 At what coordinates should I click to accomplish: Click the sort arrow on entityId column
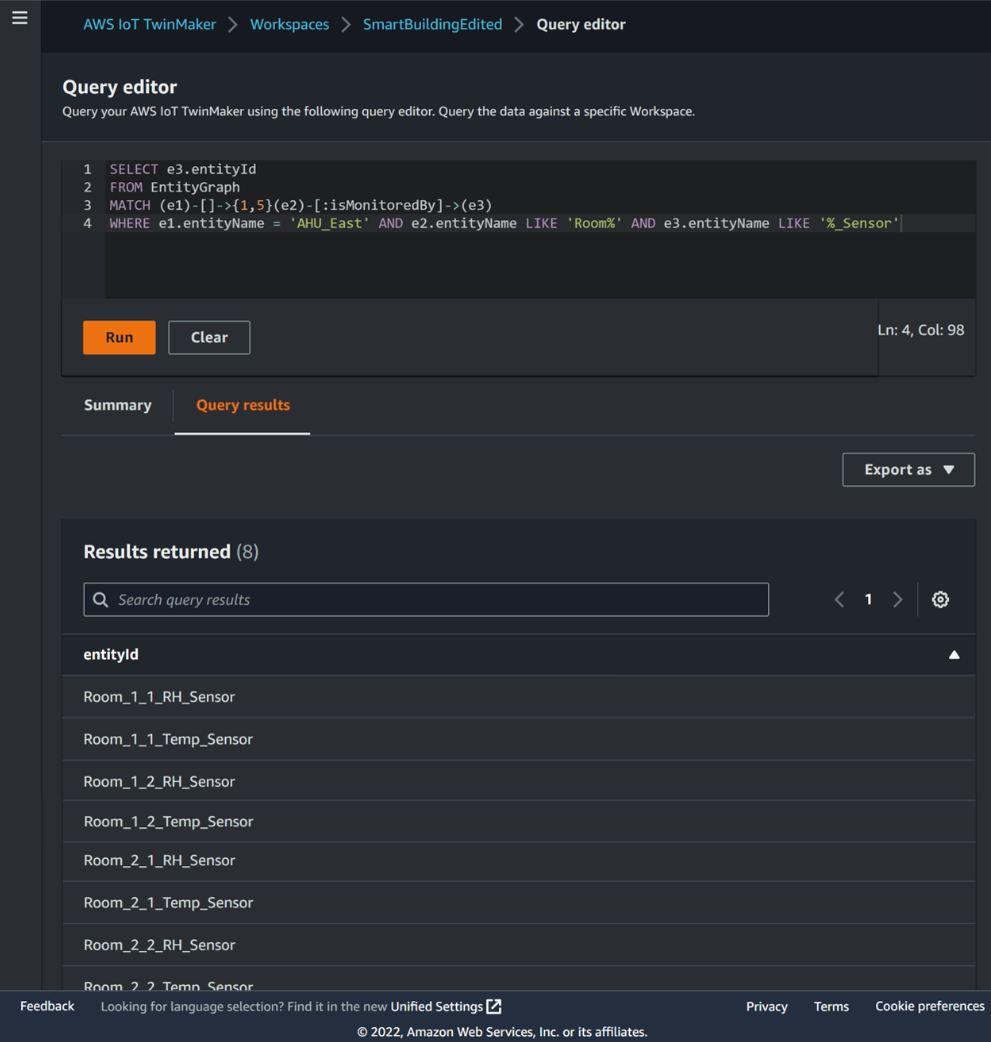954,654
